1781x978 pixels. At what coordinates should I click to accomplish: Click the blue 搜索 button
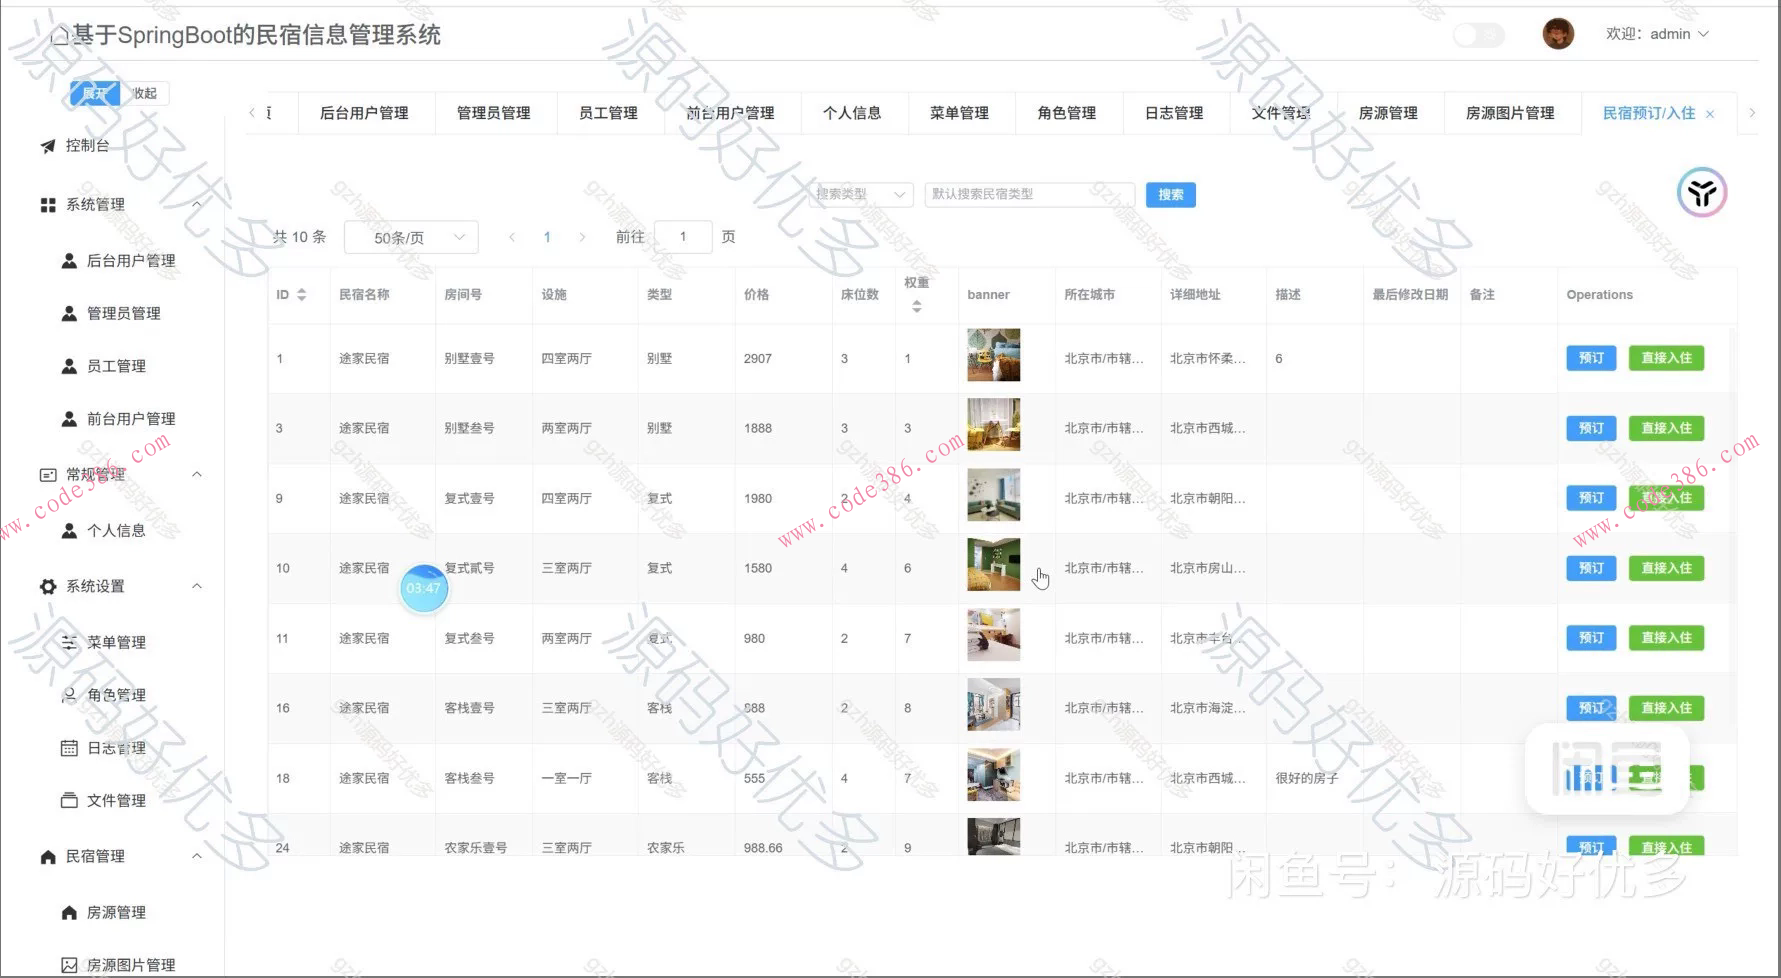[1171, 195]
